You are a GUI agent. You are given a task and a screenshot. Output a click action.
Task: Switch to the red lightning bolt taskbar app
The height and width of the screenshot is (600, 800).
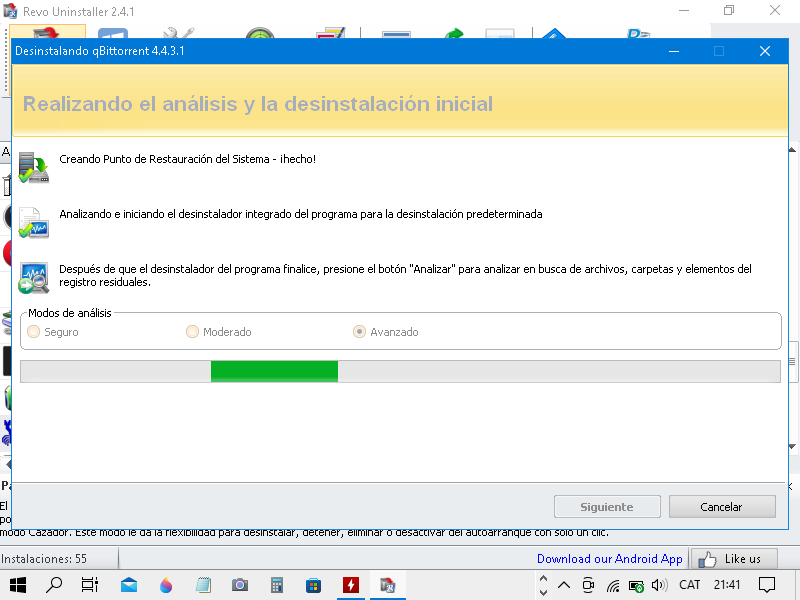[x=351, y=585]
